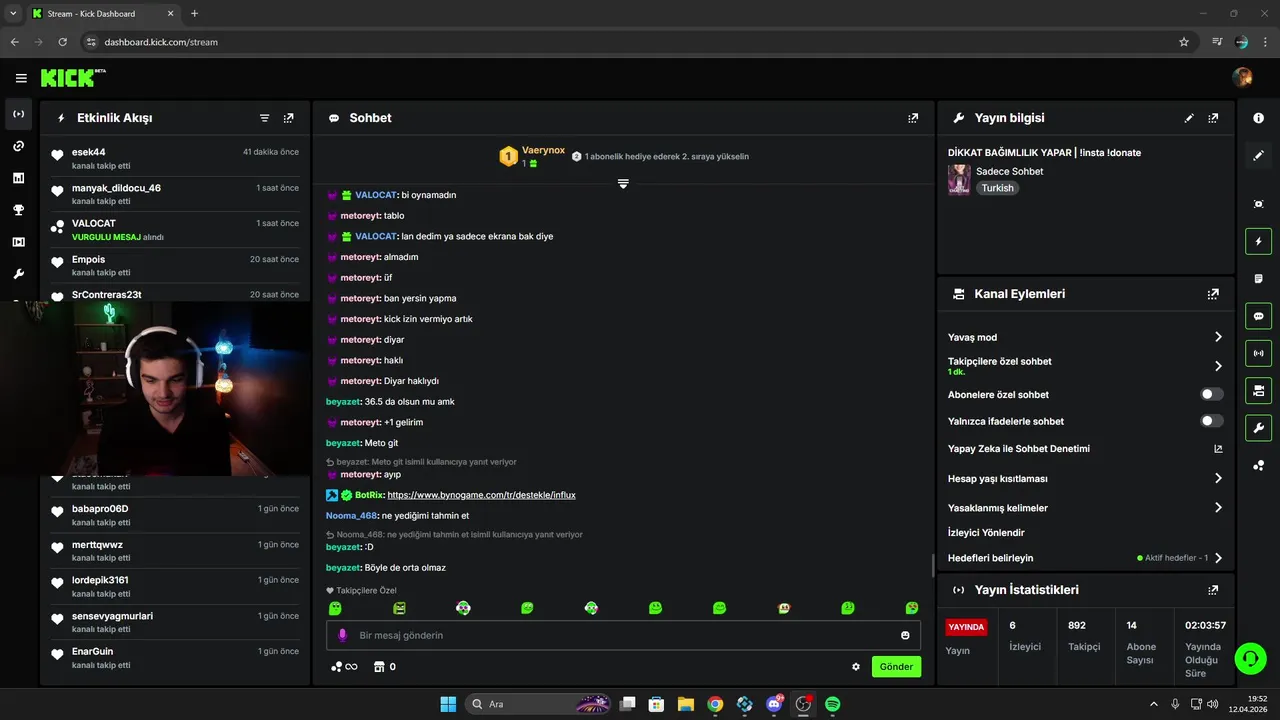Click the green support headset button
The width and height of the screenshot is (1280, 720).
point(1250,658)
